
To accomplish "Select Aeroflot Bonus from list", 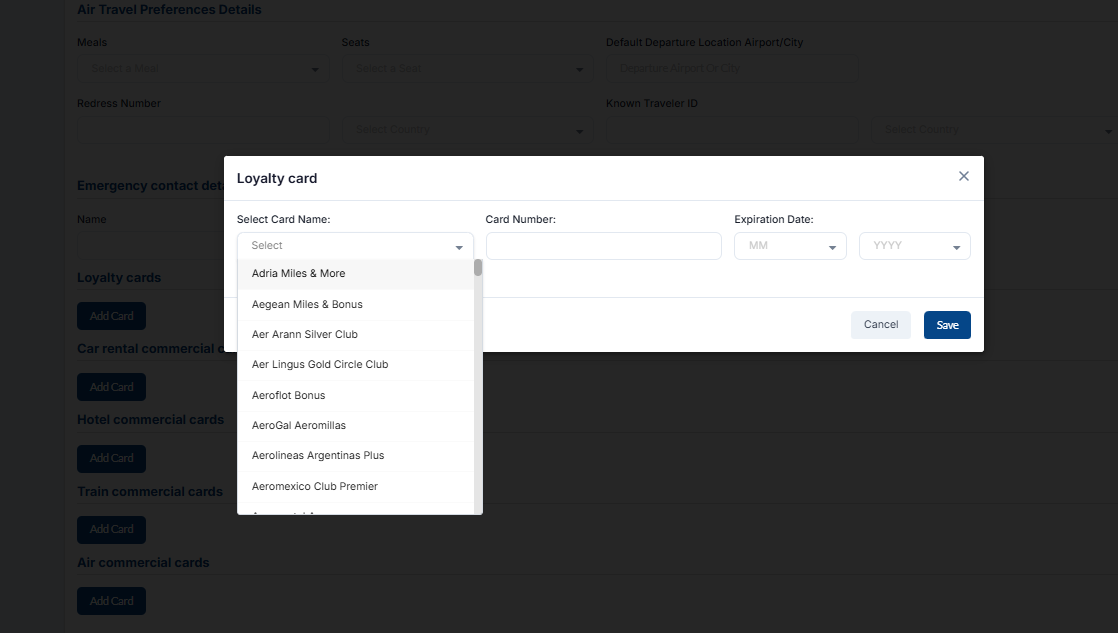I will click(355, 395).
